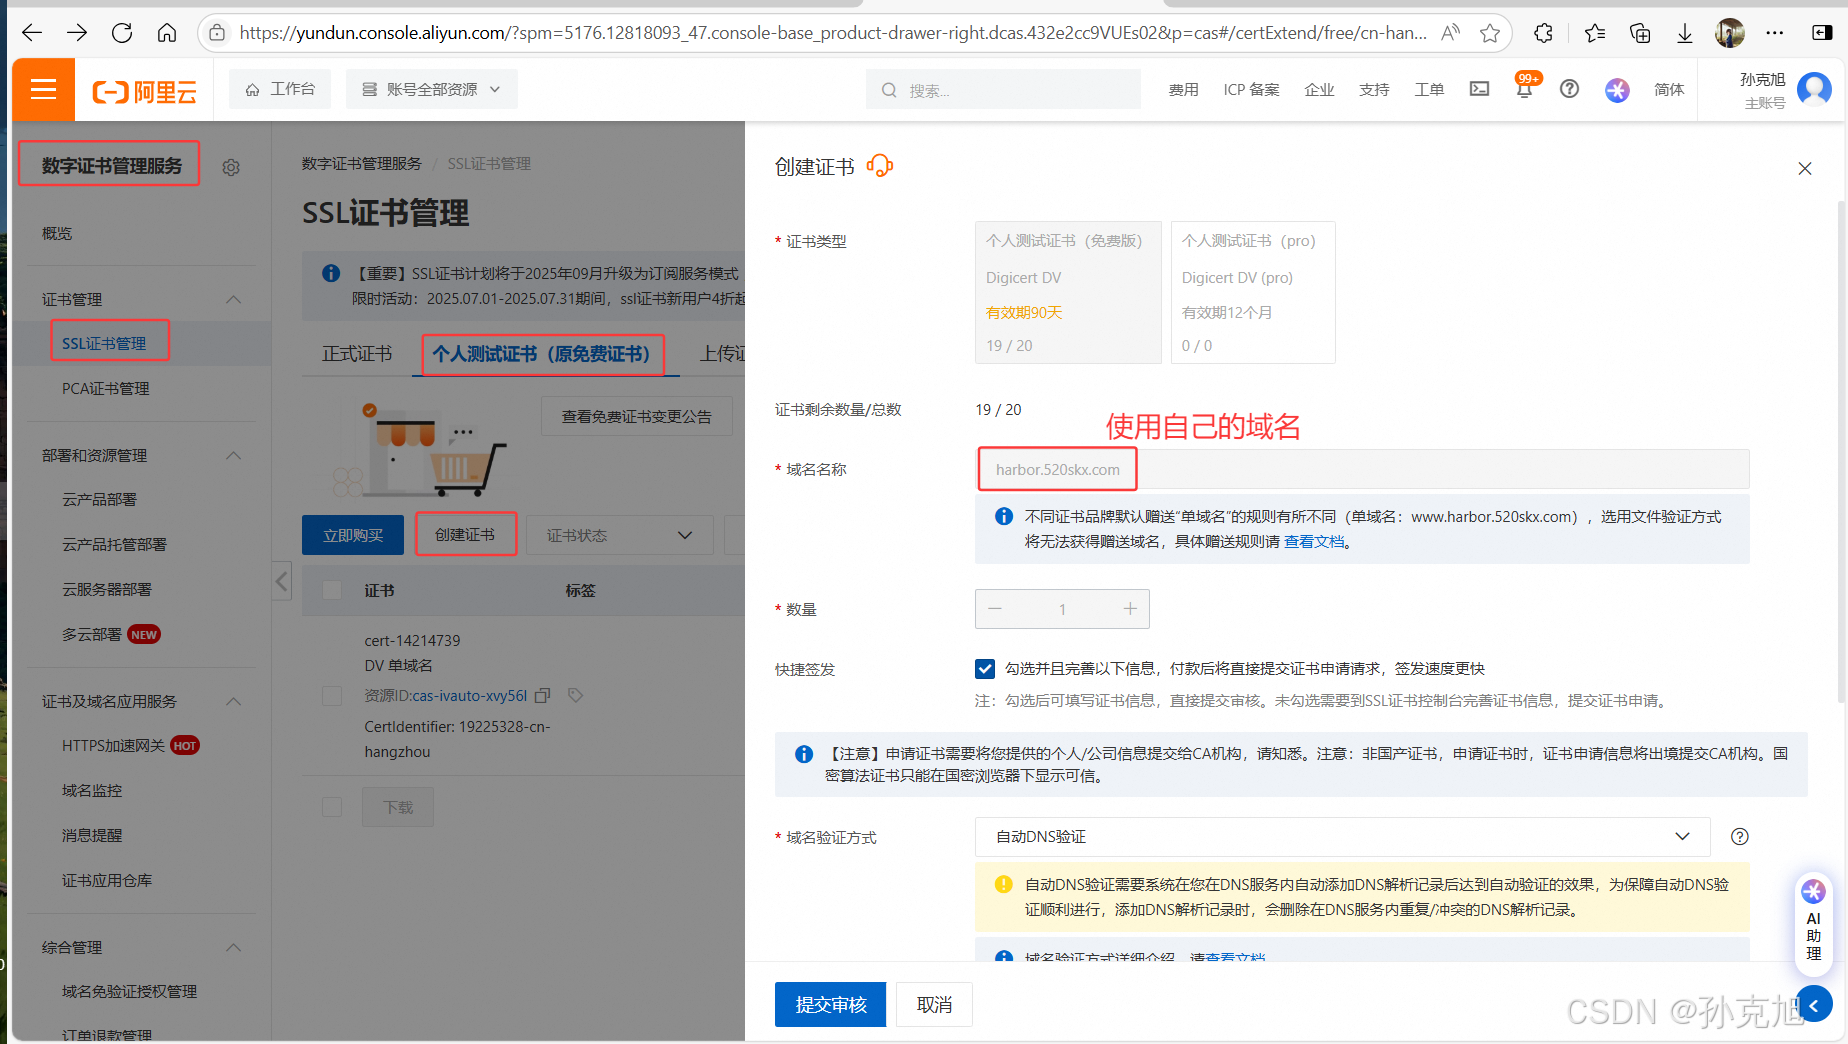
Task: Click the 提交审核 button
Action: 830,1004
